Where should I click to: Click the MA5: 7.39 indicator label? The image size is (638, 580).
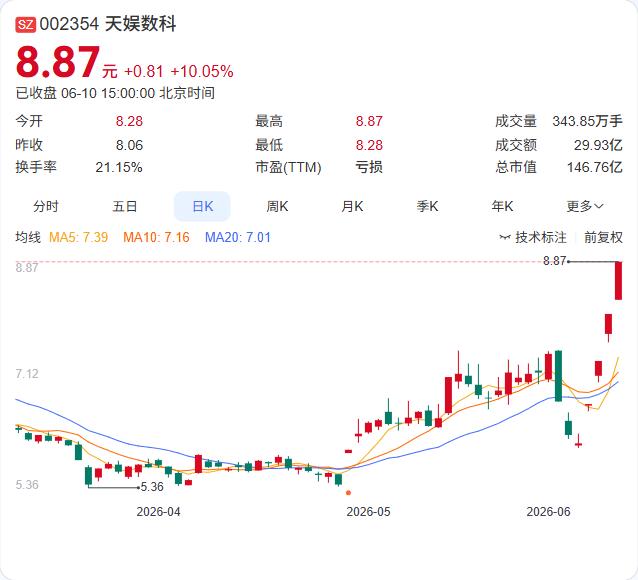coord(79,237)
